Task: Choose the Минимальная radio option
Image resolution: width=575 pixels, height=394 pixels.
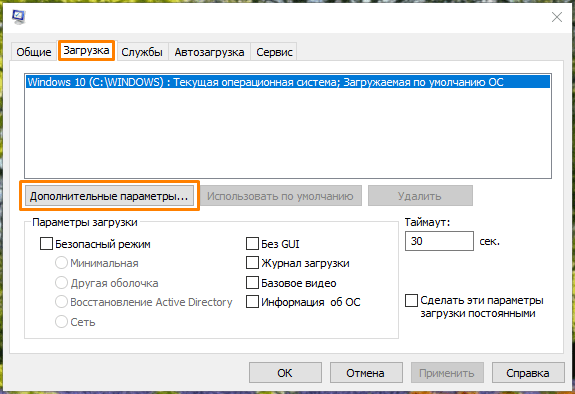Action: 61,263
